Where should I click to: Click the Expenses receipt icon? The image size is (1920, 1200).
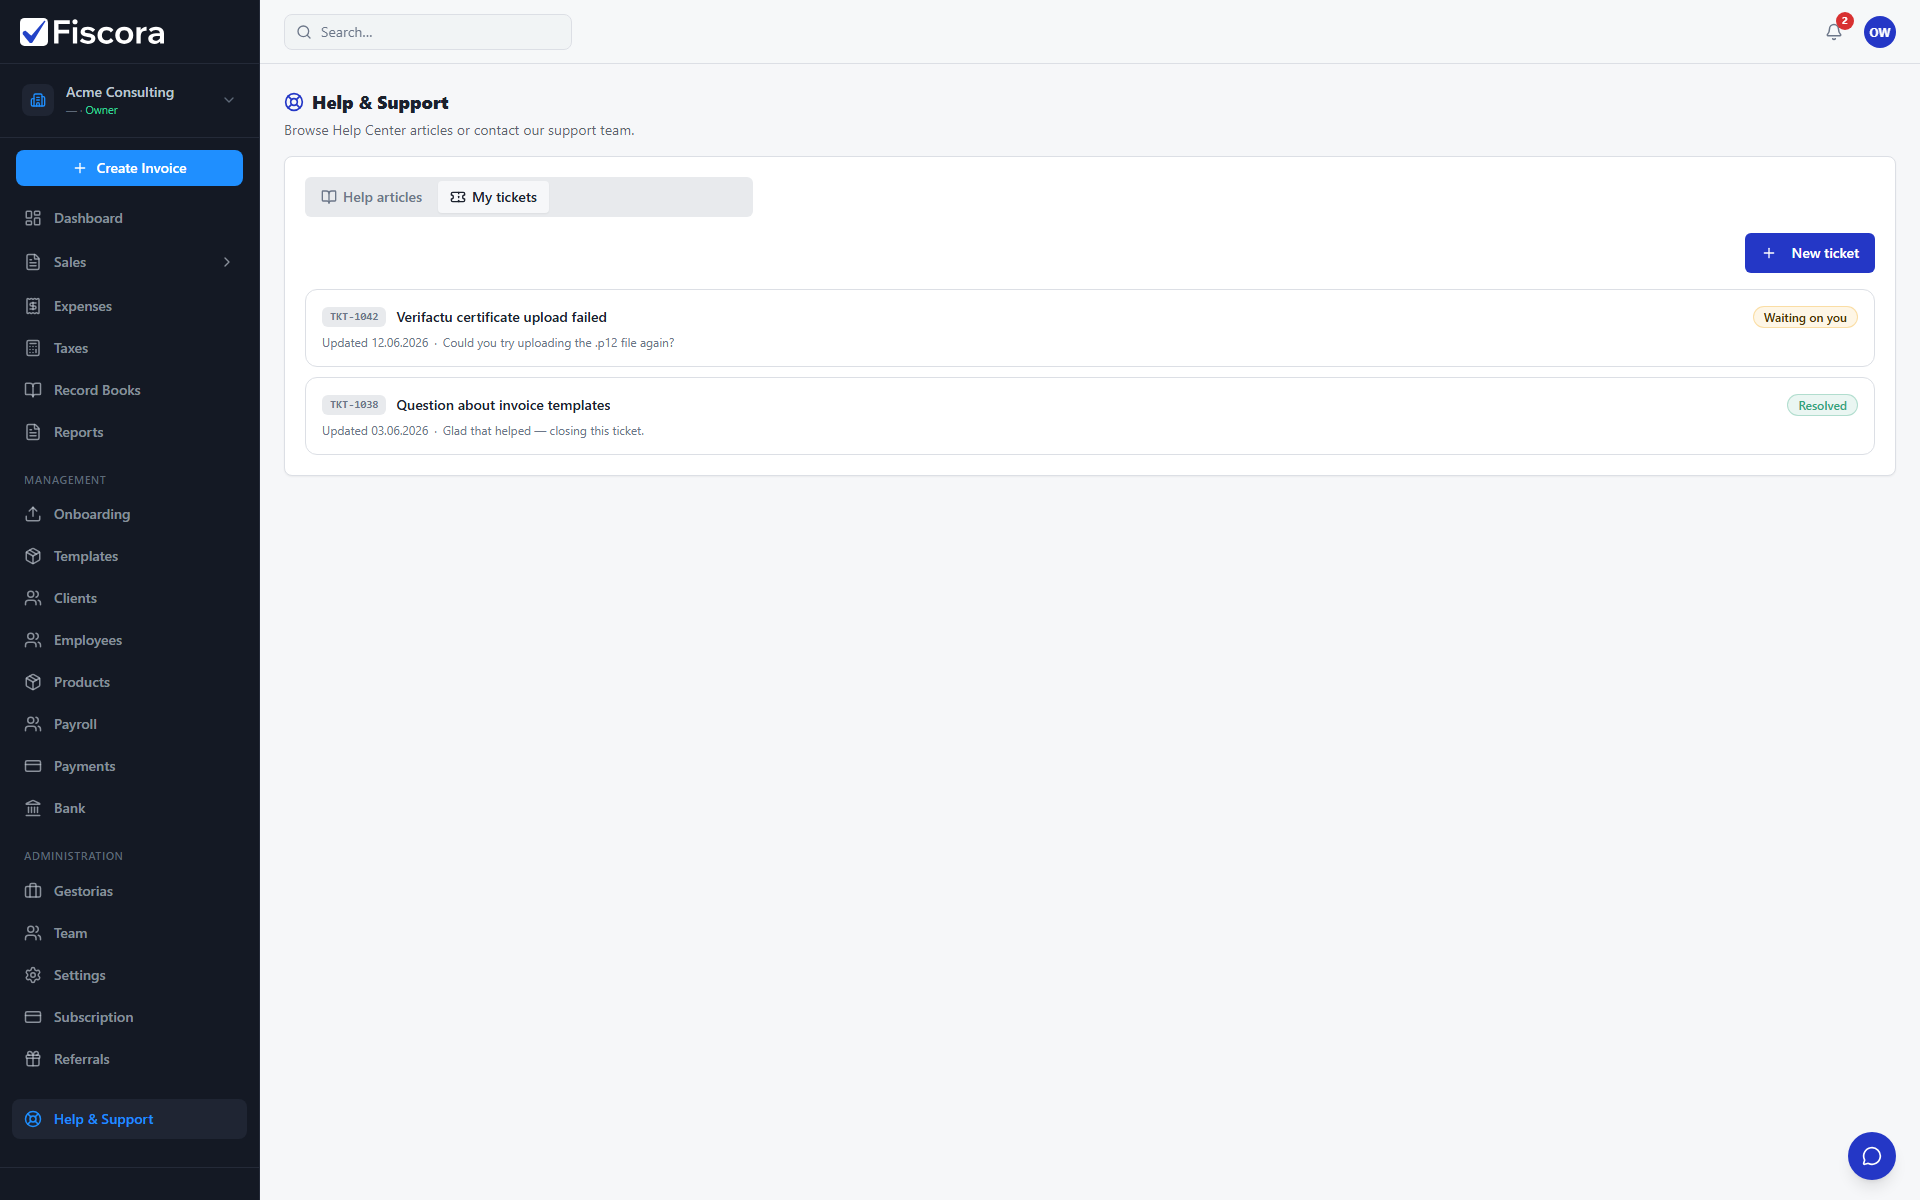[33, 306]
